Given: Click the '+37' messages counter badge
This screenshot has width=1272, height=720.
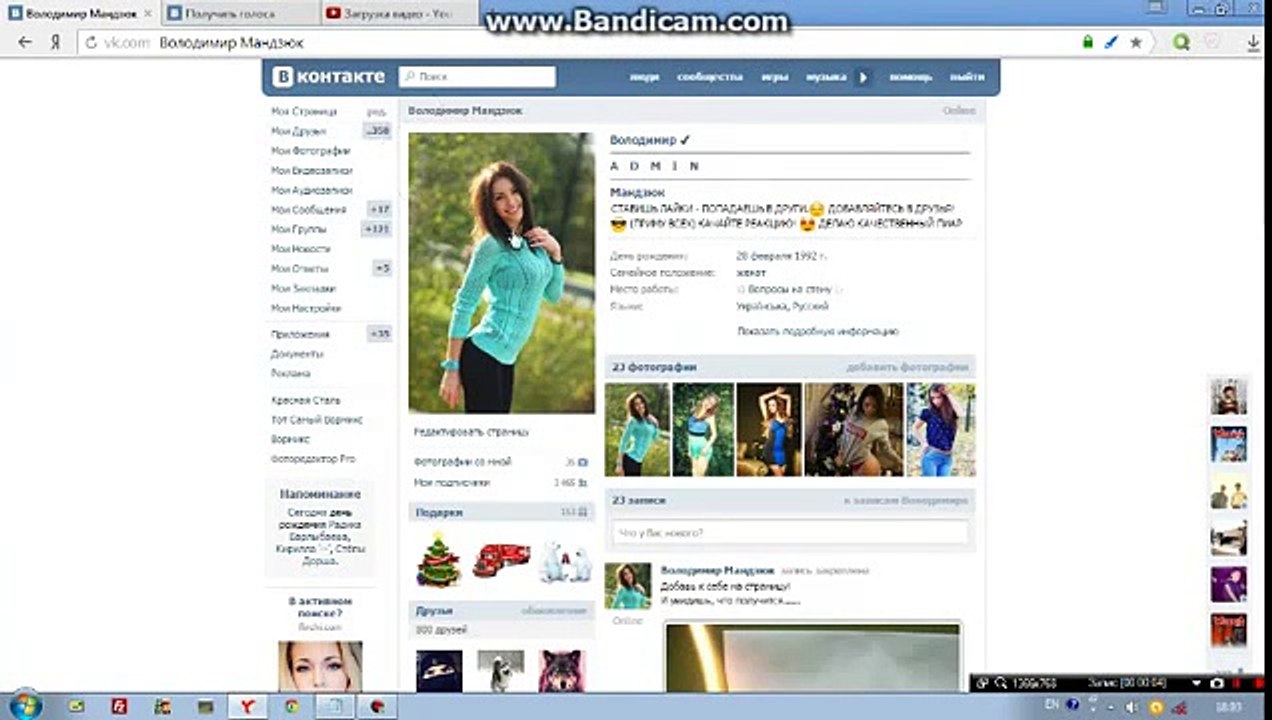Looking at the screenshot, I should point(379,210).
